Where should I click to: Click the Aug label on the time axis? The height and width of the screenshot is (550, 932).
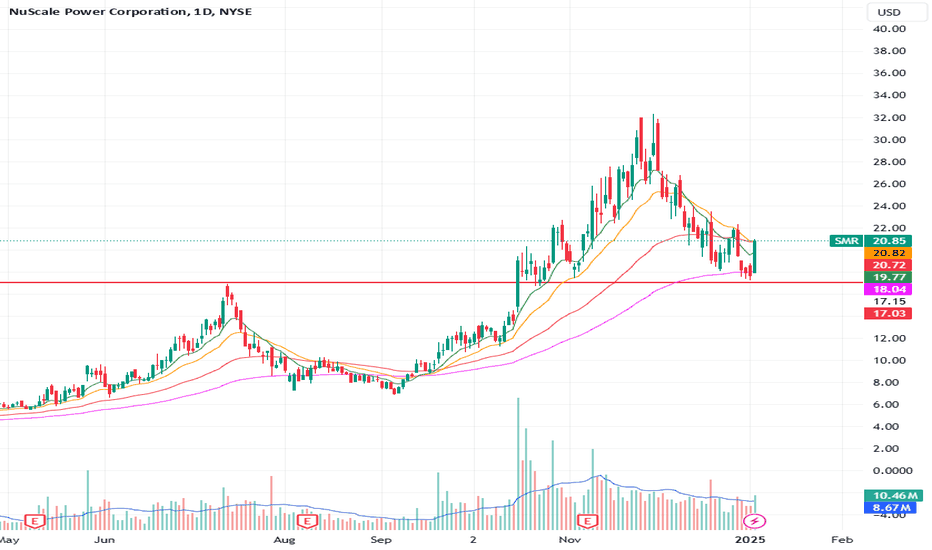point(284,540)
